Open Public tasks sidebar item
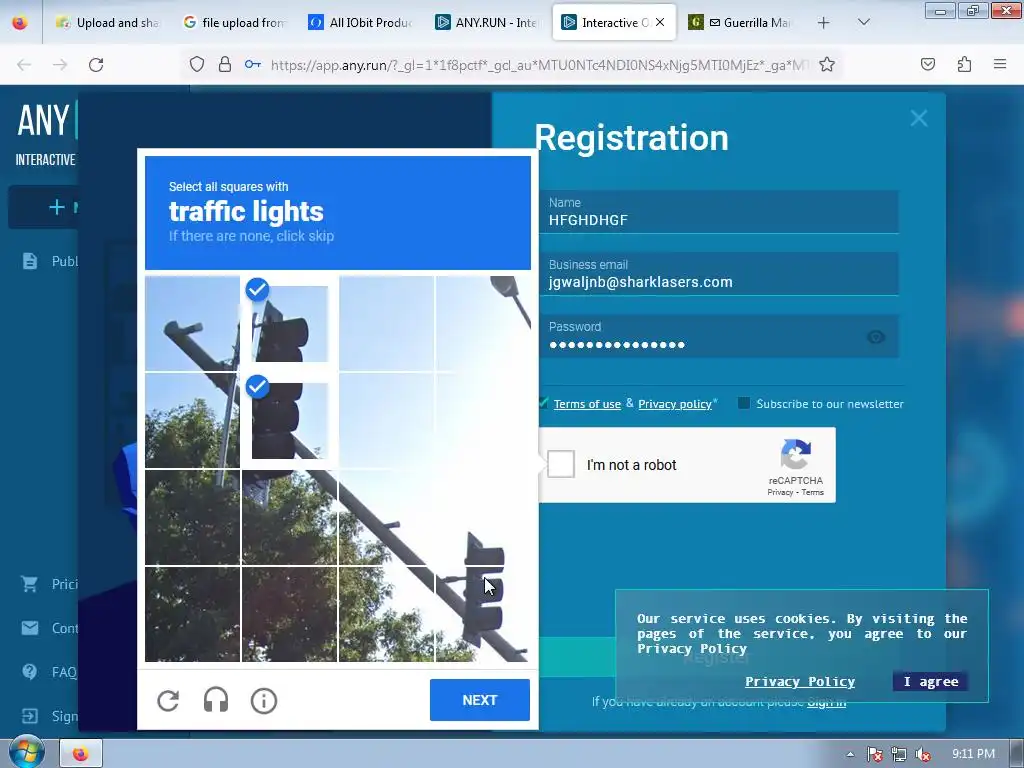 pyautogui.click(x=50, y=261)
